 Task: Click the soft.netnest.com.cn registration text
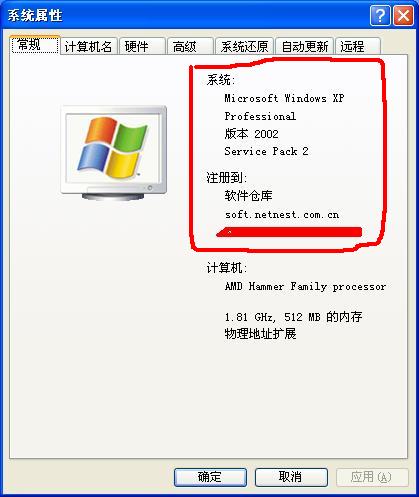(282, 215)
